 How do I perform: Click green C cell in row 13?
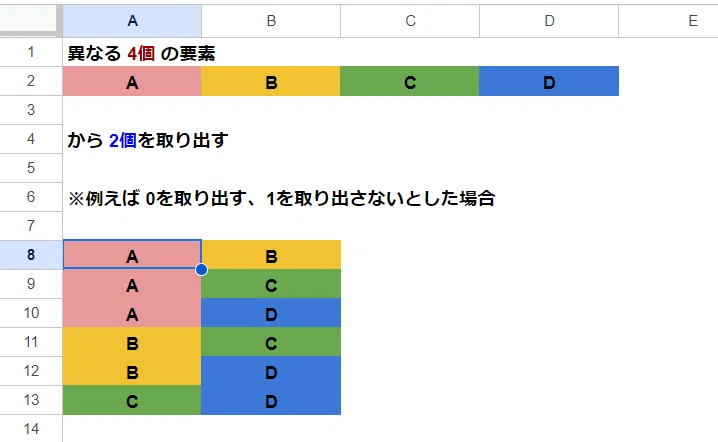[132, 400]
